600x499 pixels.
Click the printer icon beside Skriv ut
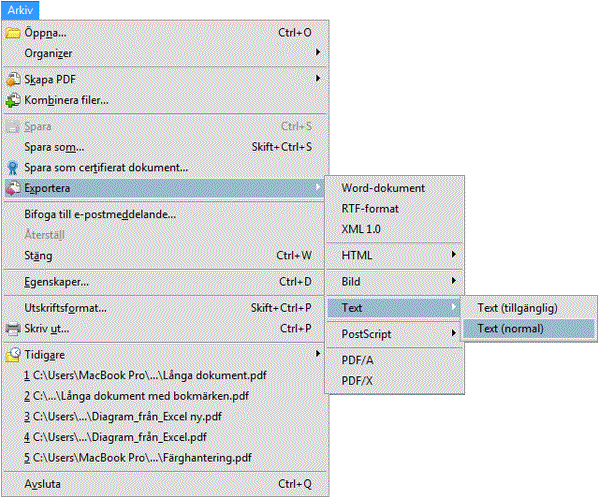(13, 328)
